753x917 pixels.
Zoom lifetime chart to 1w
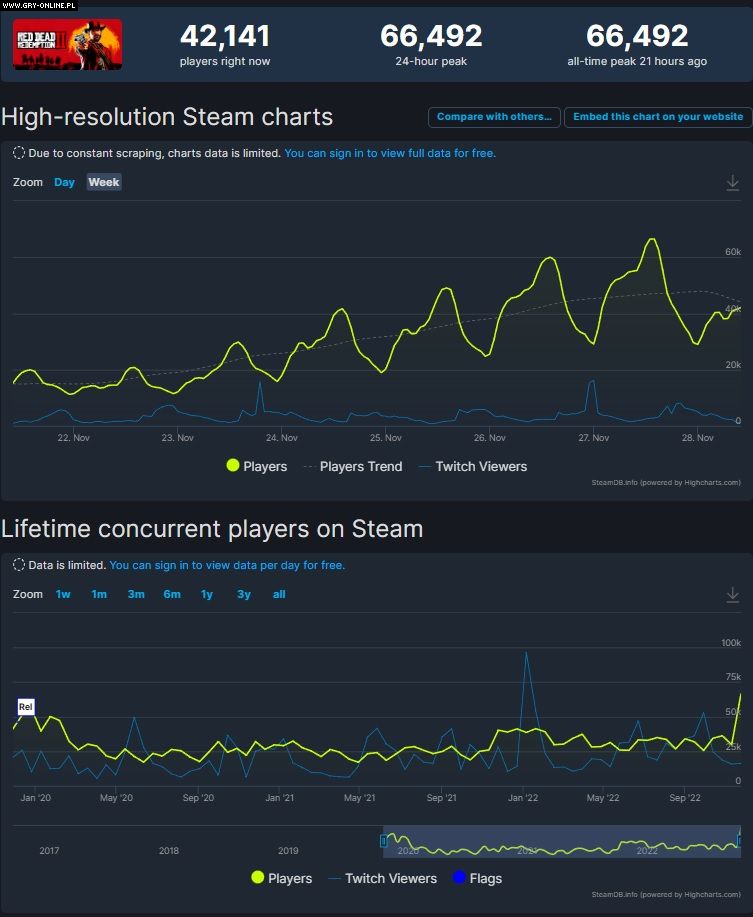[x=63, y=594]
